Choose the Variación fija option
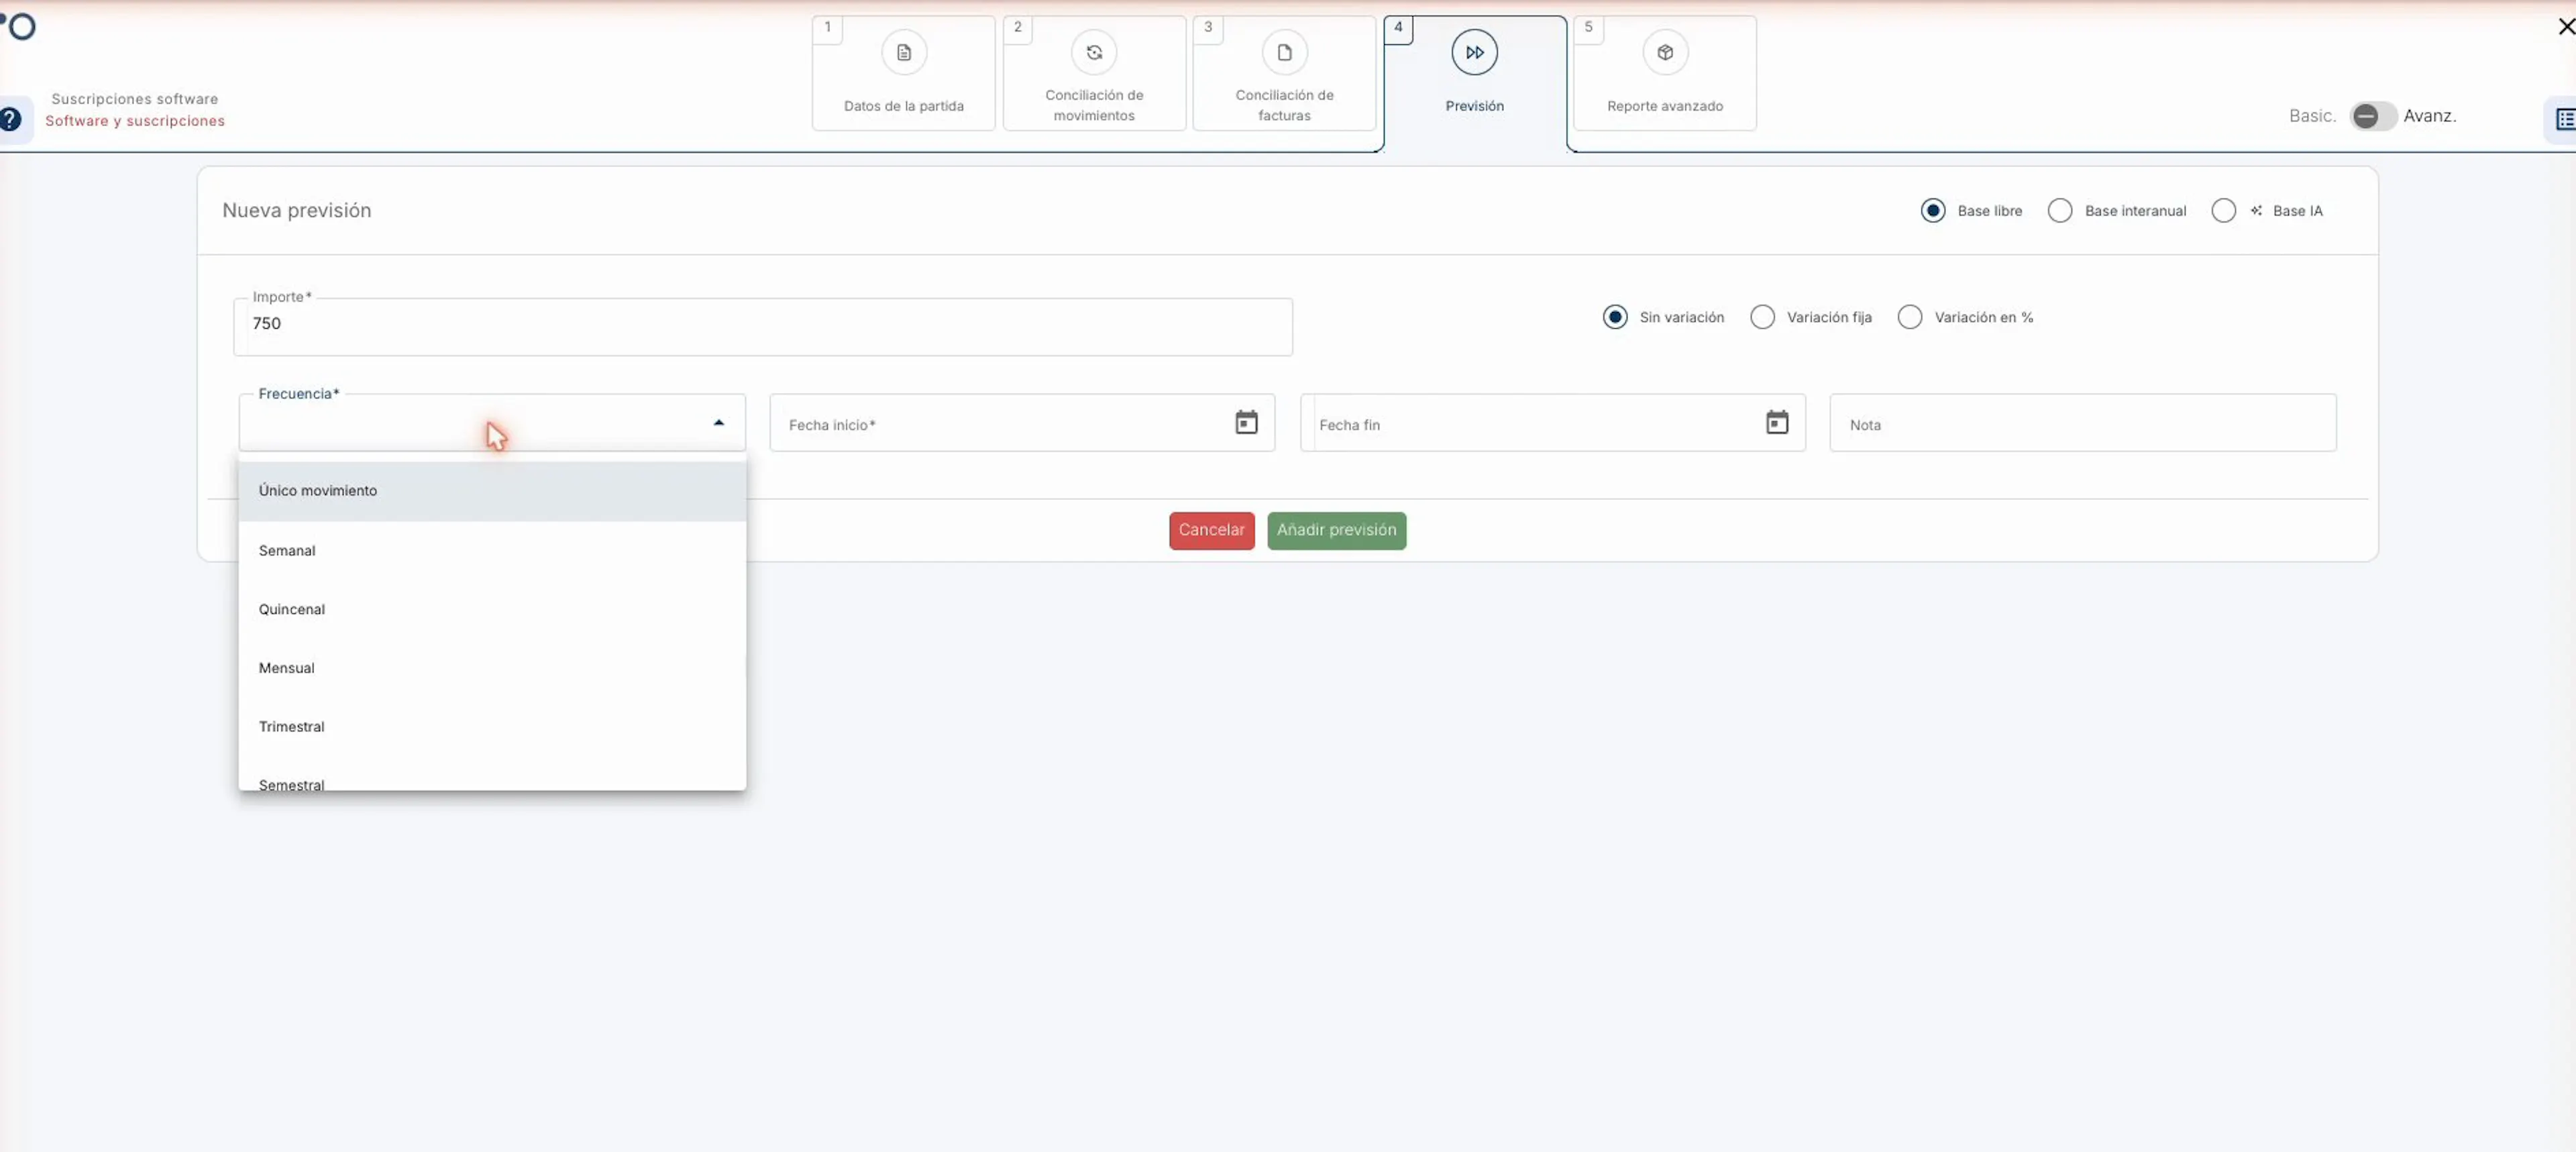The width and height of the screenshot is (2576, 1152). pyautogui.click(x=1762, y=318)
